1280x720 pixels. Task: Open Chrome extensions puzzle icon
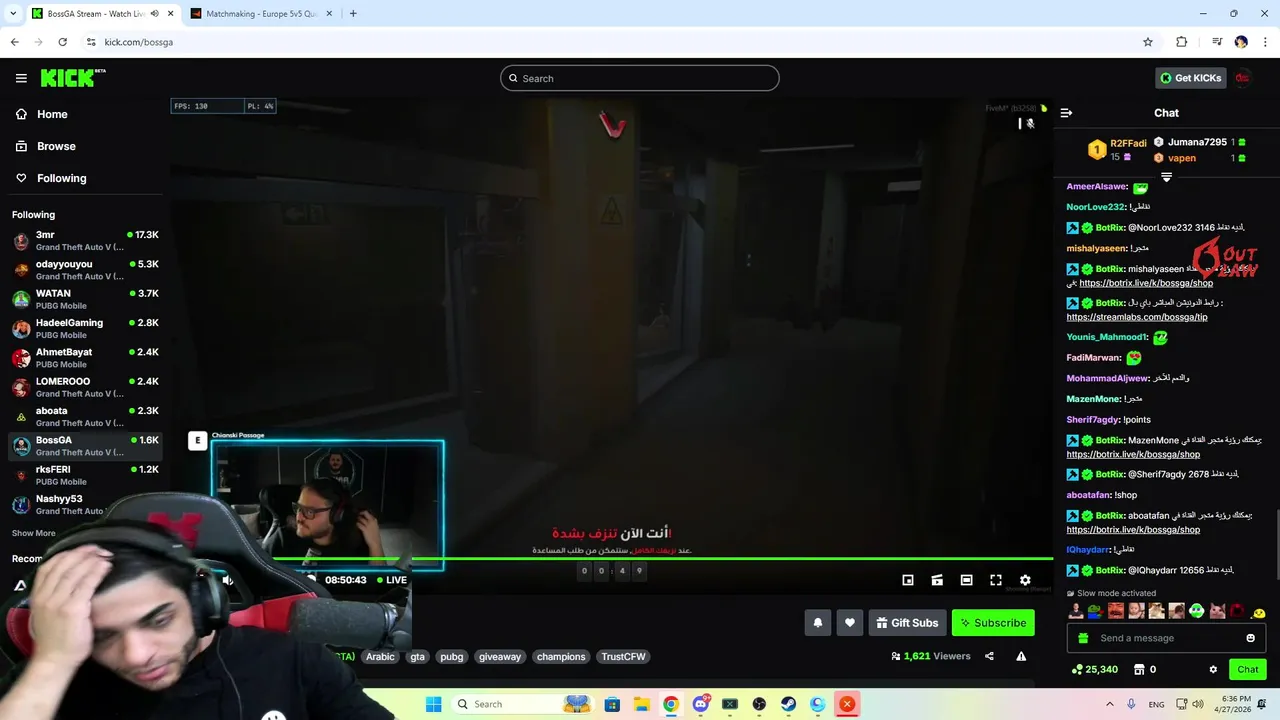(x=1181, y=42)
